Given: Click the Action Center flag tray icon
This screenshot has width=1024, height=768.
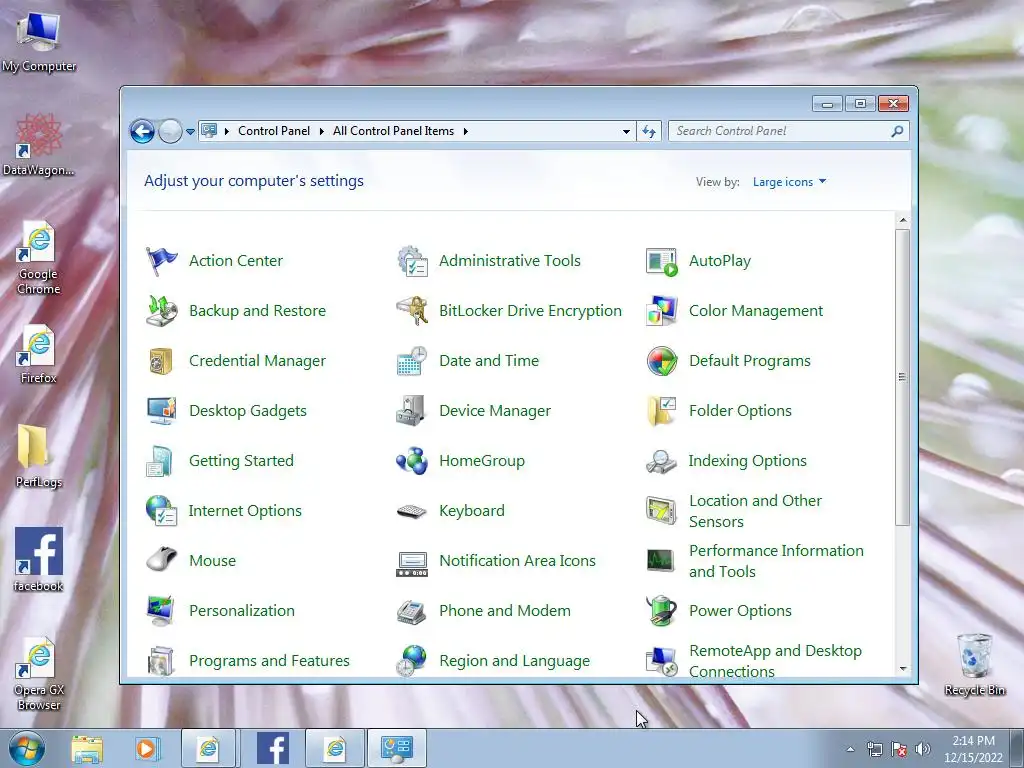Looking at the screenshot, I should (x=899, y=749).
